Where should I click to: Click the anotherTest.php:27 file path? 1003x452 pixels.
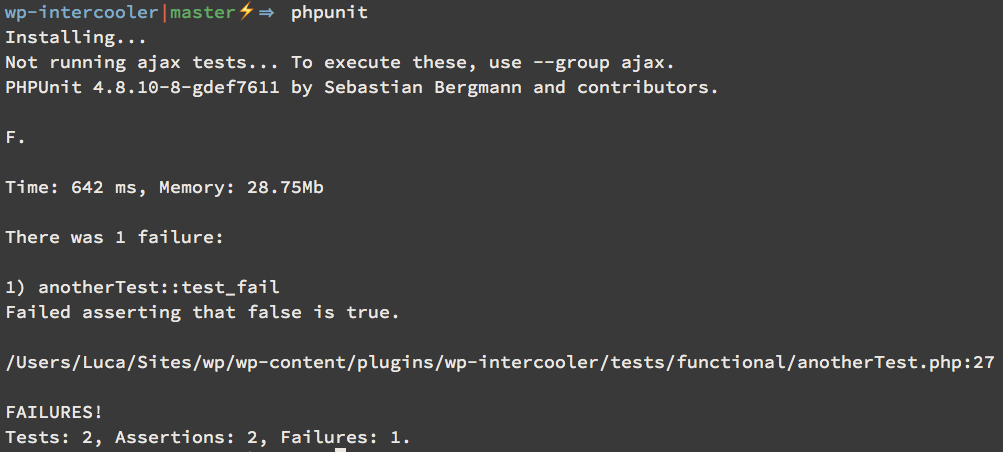500,363
